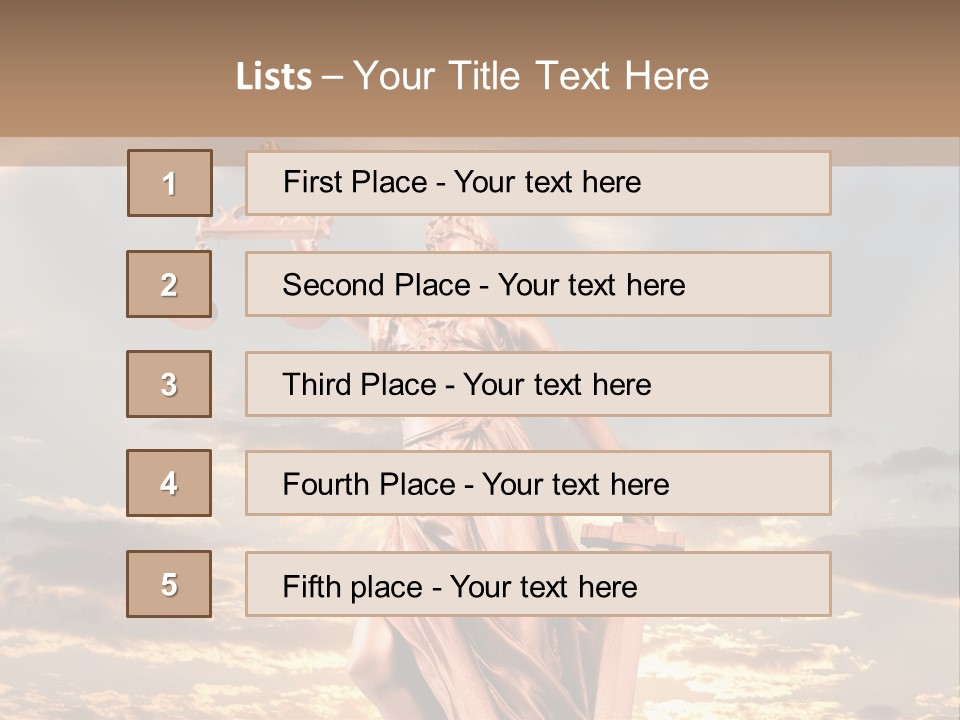This screenshot has height=720, width=960.
Task: Click the number 3 square
Action: (x=169, y=384)
